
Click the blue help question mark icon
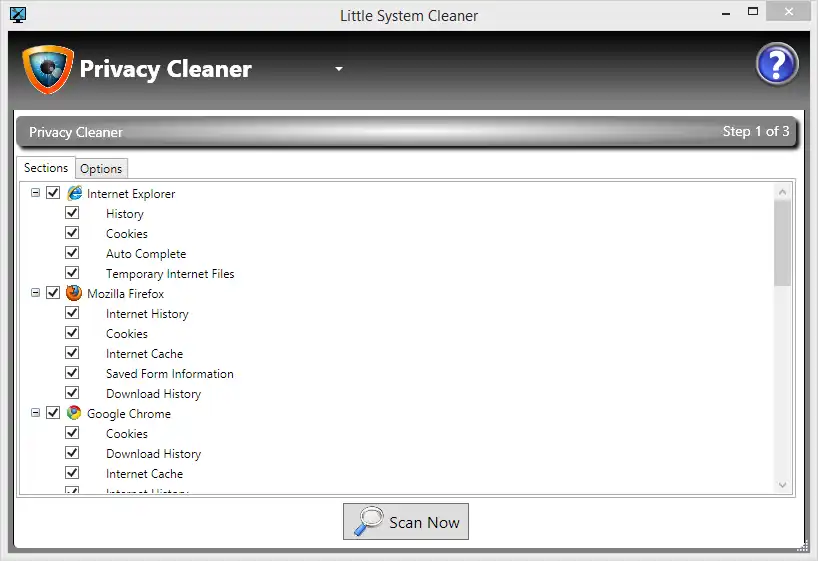pyautogui.click(x=777, y=64)
